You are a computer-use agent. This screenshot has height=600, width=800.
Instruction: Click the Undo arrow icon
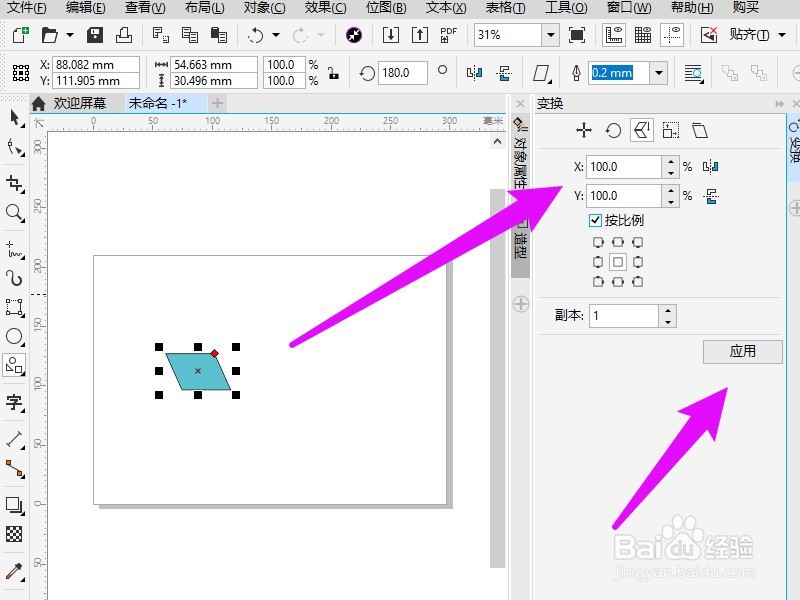tap(255, 35)
